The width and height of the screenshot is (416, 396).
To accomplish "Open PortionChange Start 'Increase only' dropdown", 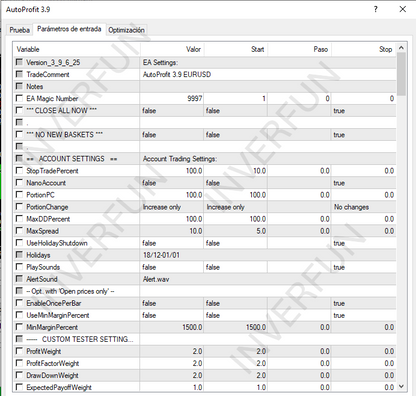I will tap(236, 207).
